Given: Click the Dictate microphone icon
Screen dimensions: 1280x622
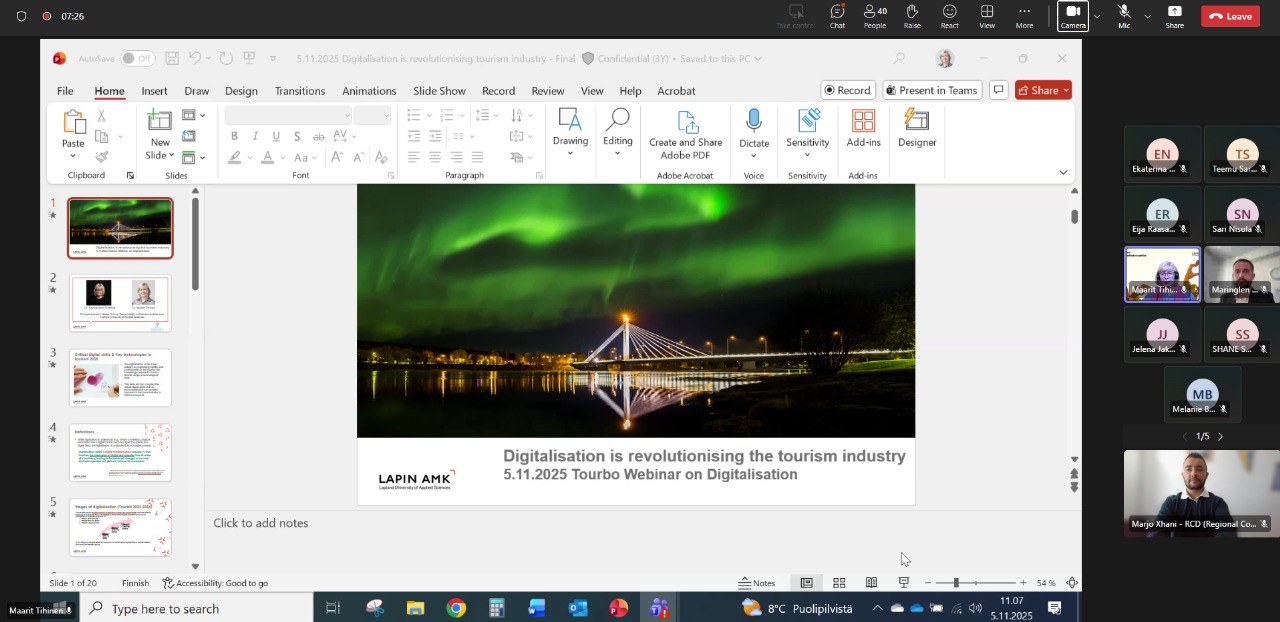Looking at the screenshot, I should coord(754,122).
